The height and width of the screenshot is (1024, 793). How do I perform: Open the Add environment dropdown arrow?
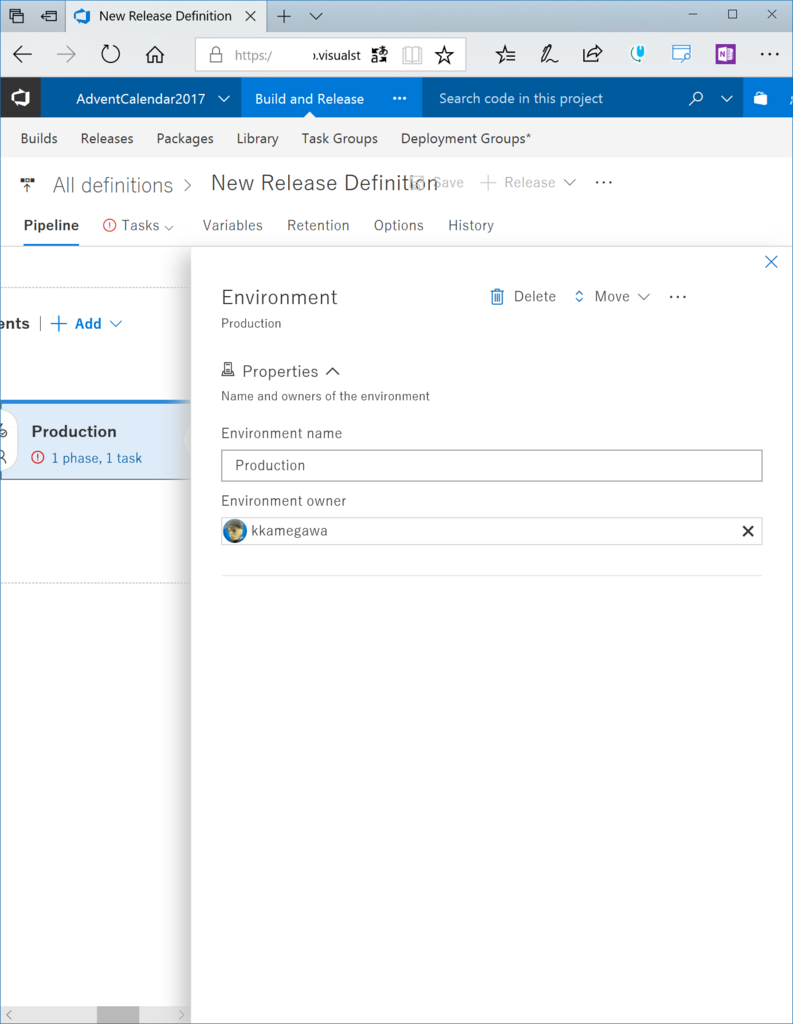click(x=116, y=324)
